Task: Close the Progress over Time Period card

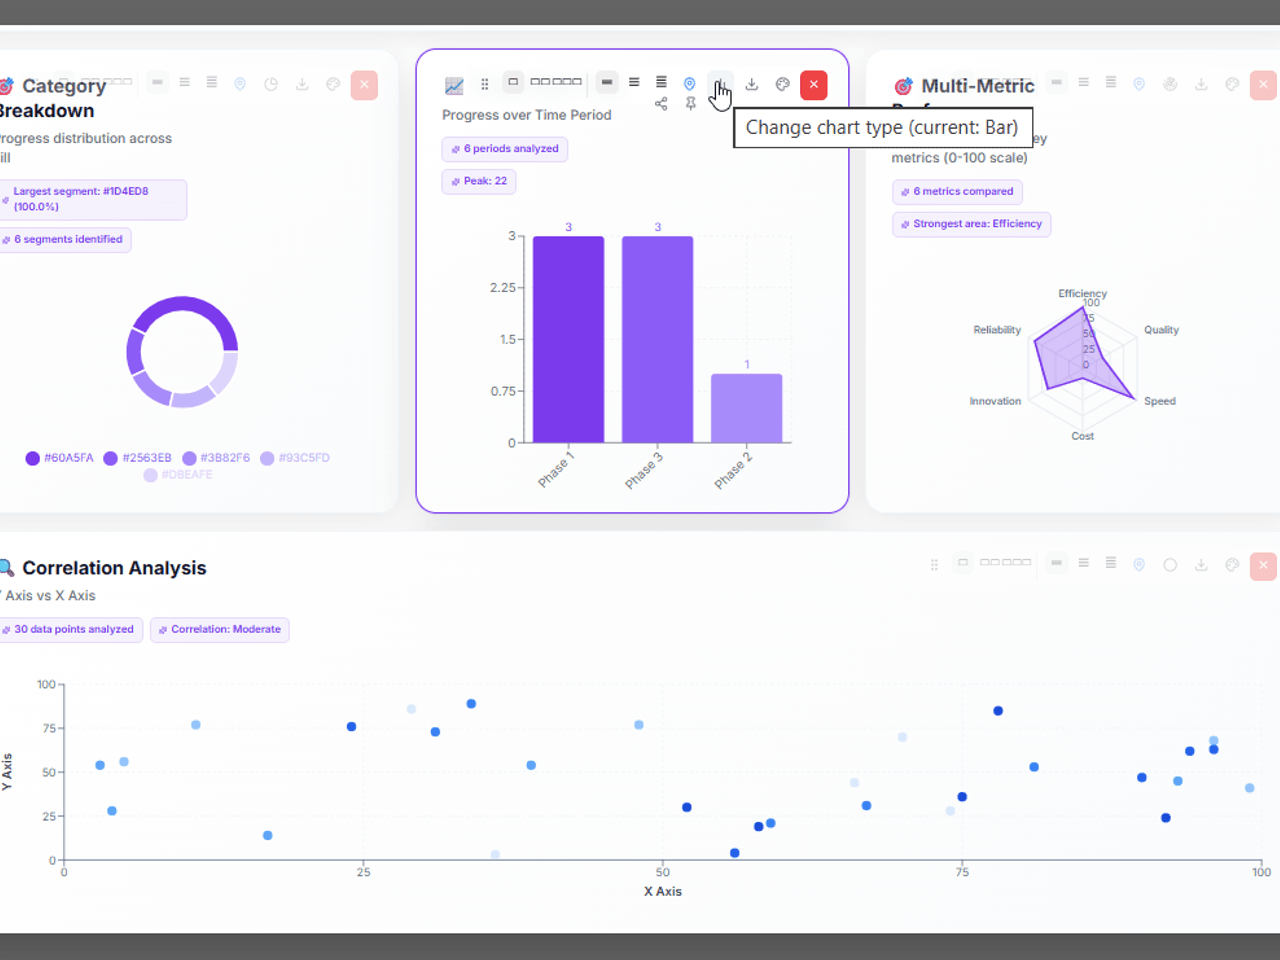Action: [814, 84]
